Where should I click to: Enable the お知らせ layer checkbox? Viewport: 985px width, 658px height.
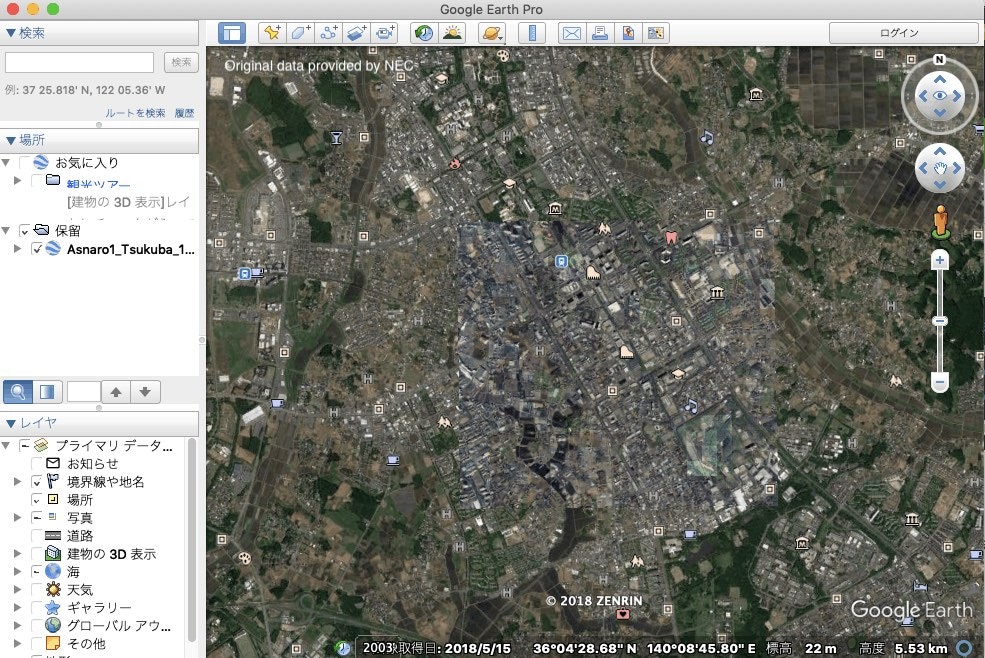coord(36,464)
